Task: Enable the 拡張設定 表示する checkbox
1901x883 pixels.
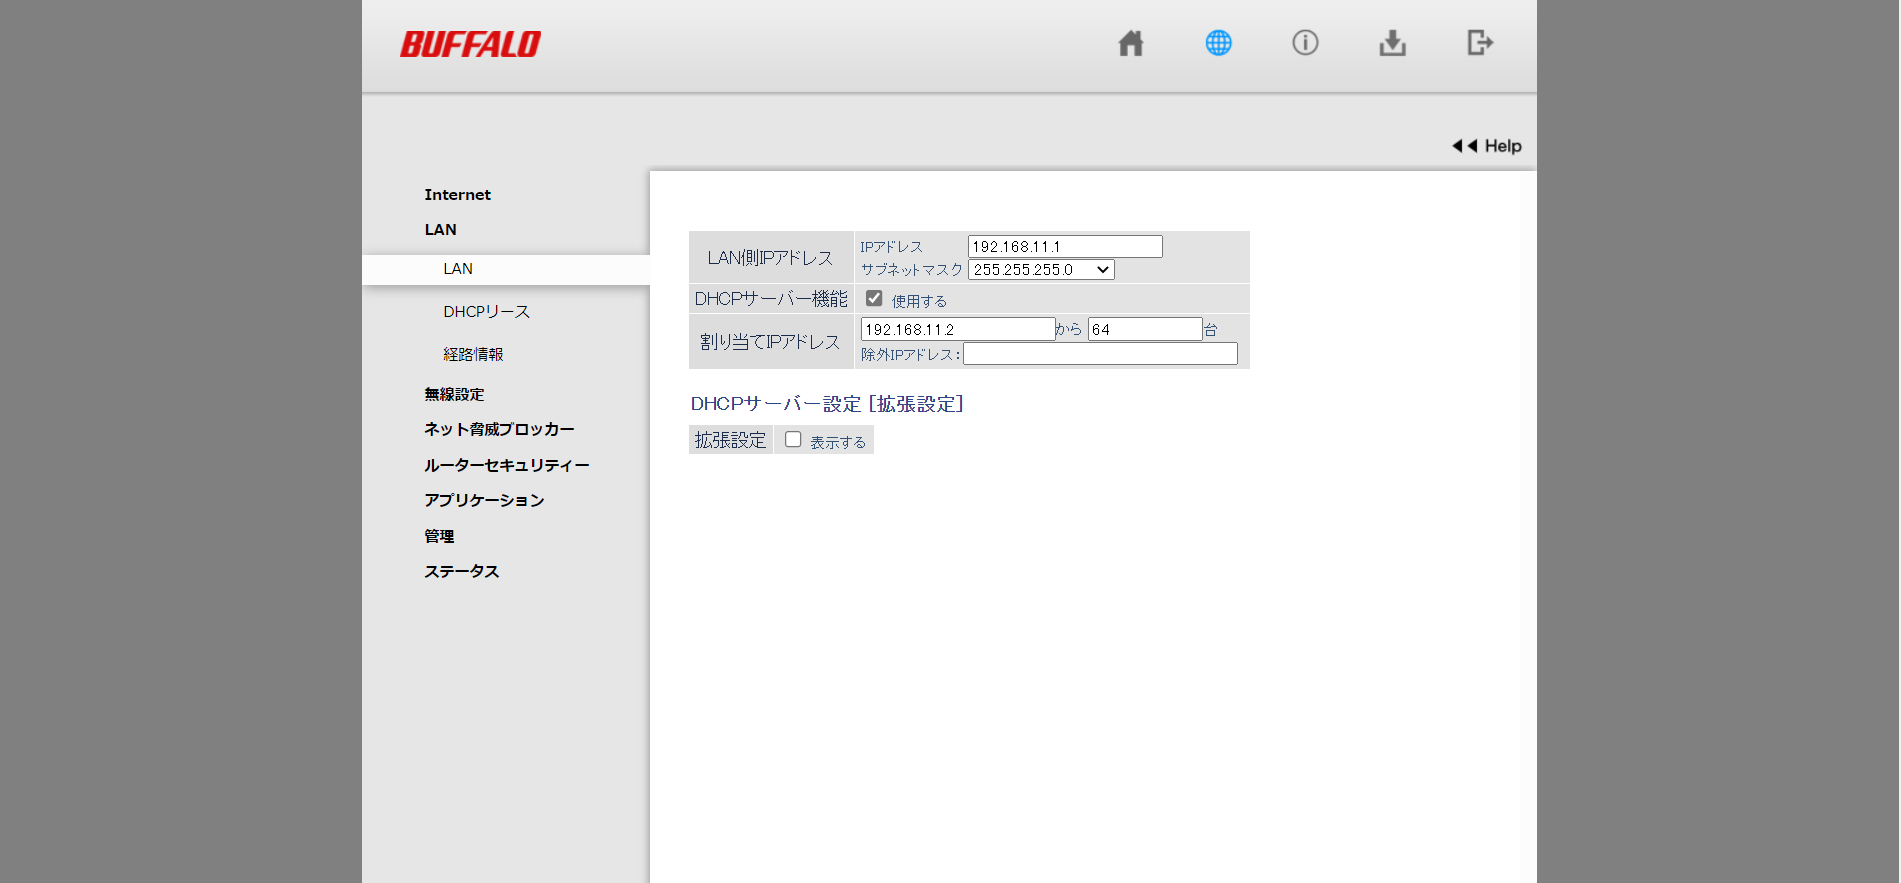Action: point(793,440)
